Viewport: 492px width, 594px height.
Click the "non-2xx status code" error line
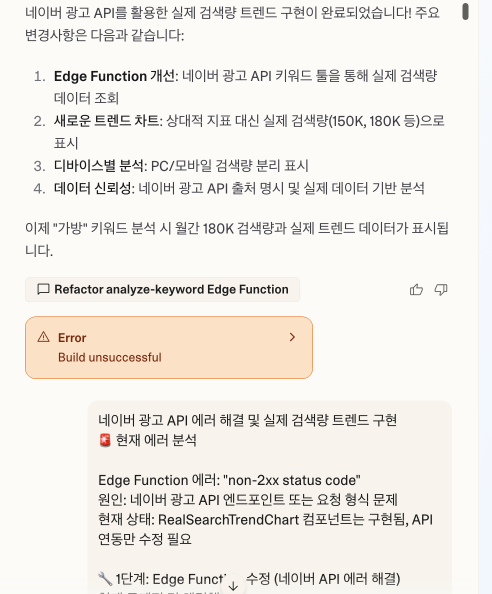(229, 480)
